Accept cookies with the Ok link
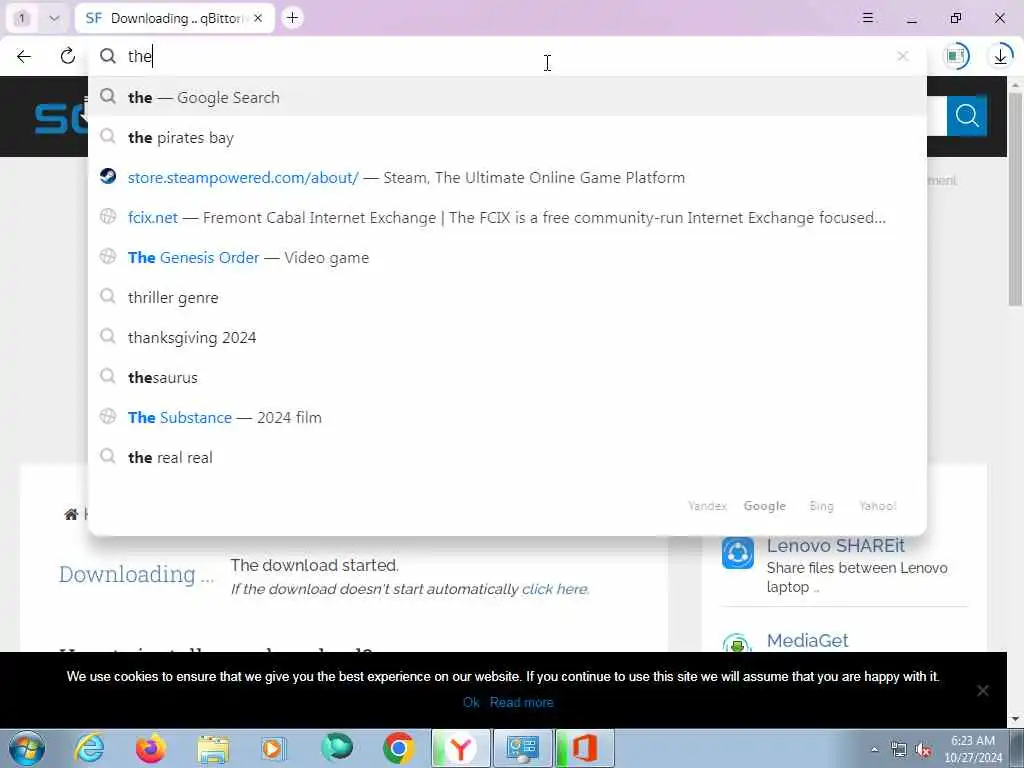Viewport: 1024px width, 768px height. point(471,703)
